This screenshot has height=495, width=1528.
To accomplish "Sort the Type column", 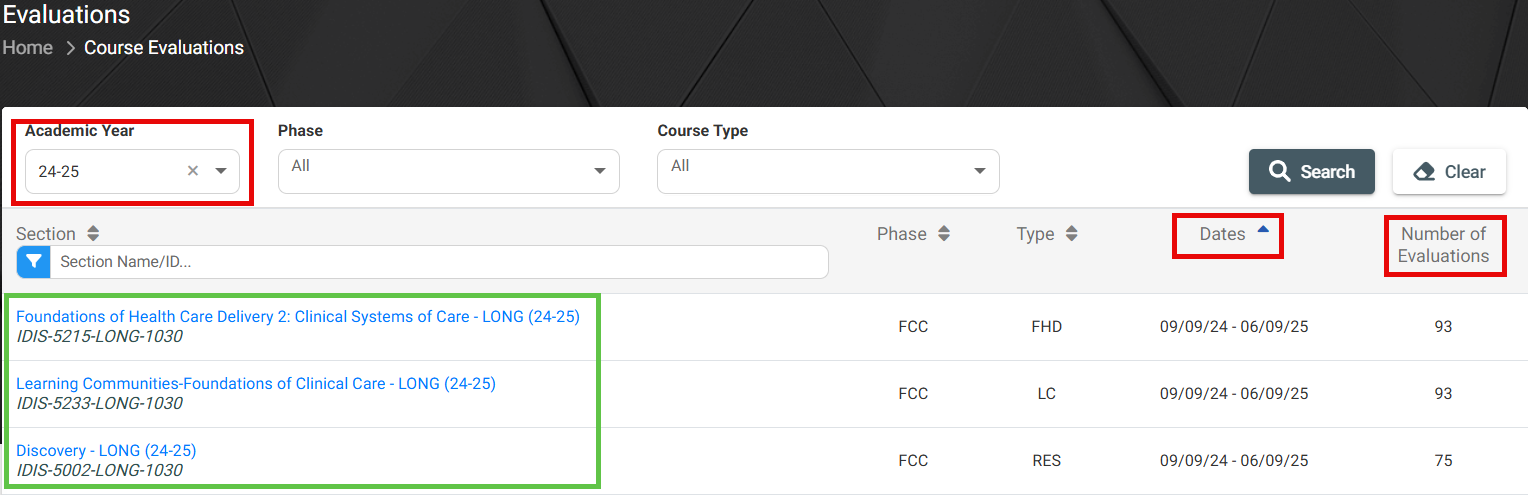I will (x=1071, y=234).
